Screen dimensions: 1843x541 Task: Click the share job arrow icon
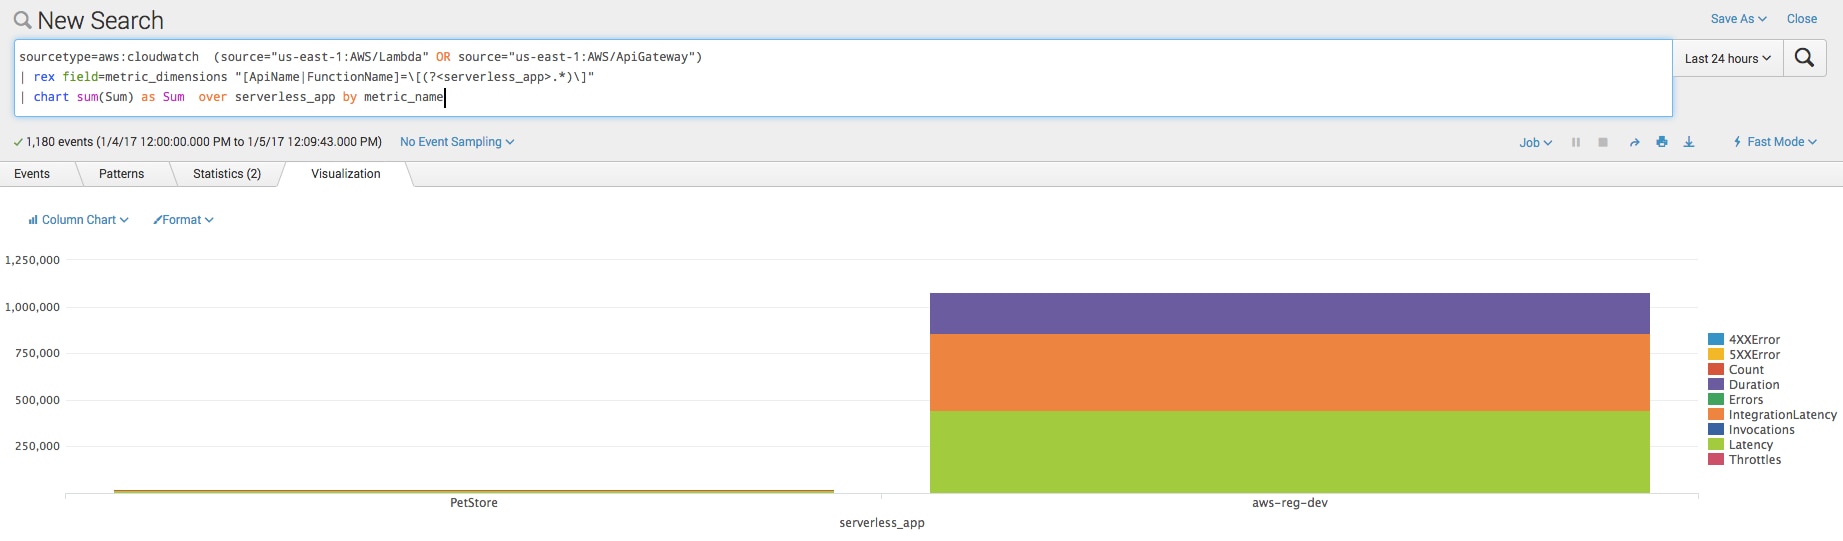(x=1634, y=142)
